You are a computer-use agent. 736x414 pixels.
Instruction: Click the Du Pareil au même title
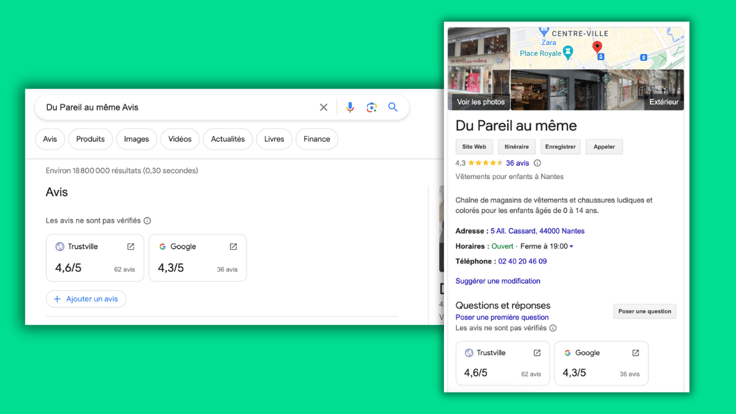pos(516,126)
